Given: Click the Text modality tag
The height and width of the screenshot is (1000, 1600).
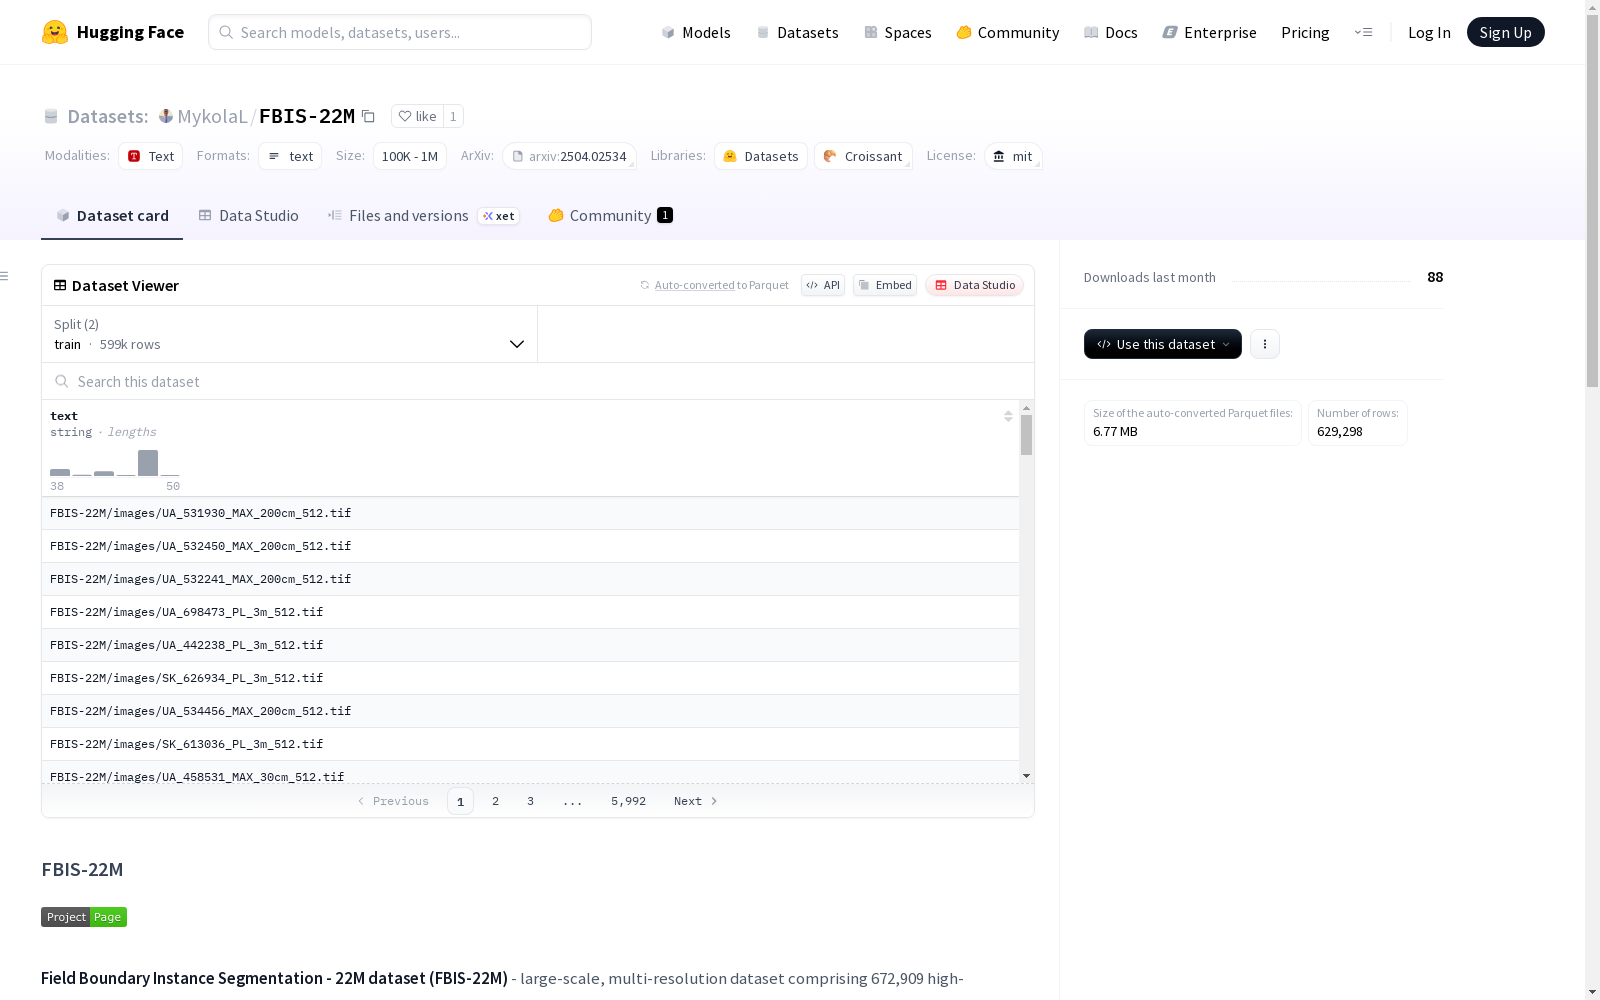Looking at the screenshot, I should 151,156.
